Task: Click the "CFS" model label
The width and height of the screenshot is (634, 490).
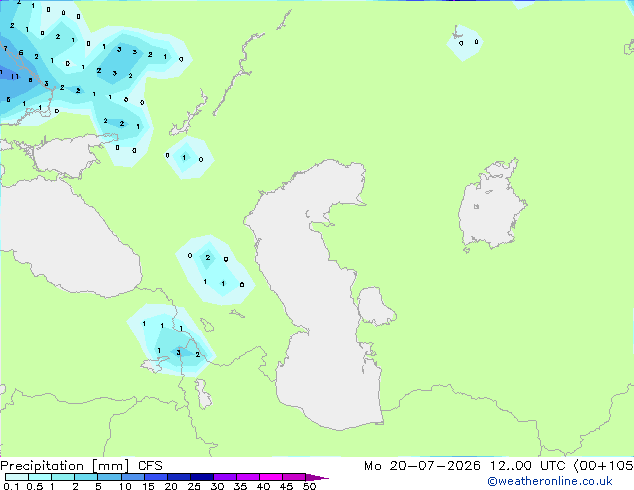Action: click(x=150, y=466)
